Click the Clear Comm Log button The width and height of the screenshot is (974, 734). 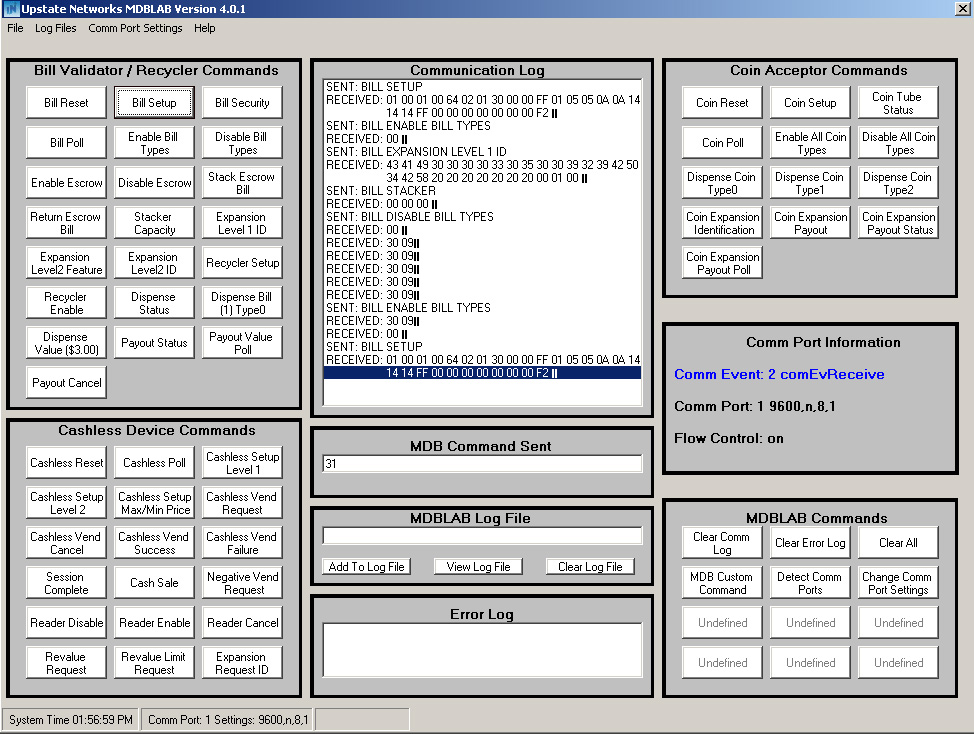(722, 543)
